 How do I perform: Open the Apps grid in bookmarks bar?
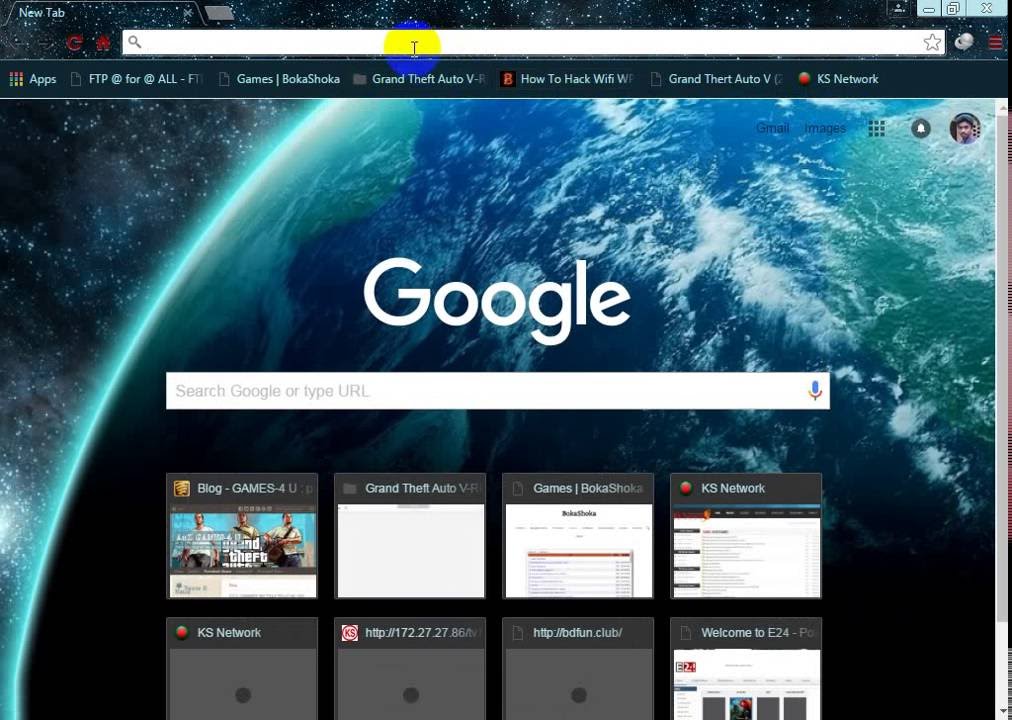click(x=33, y=79)
